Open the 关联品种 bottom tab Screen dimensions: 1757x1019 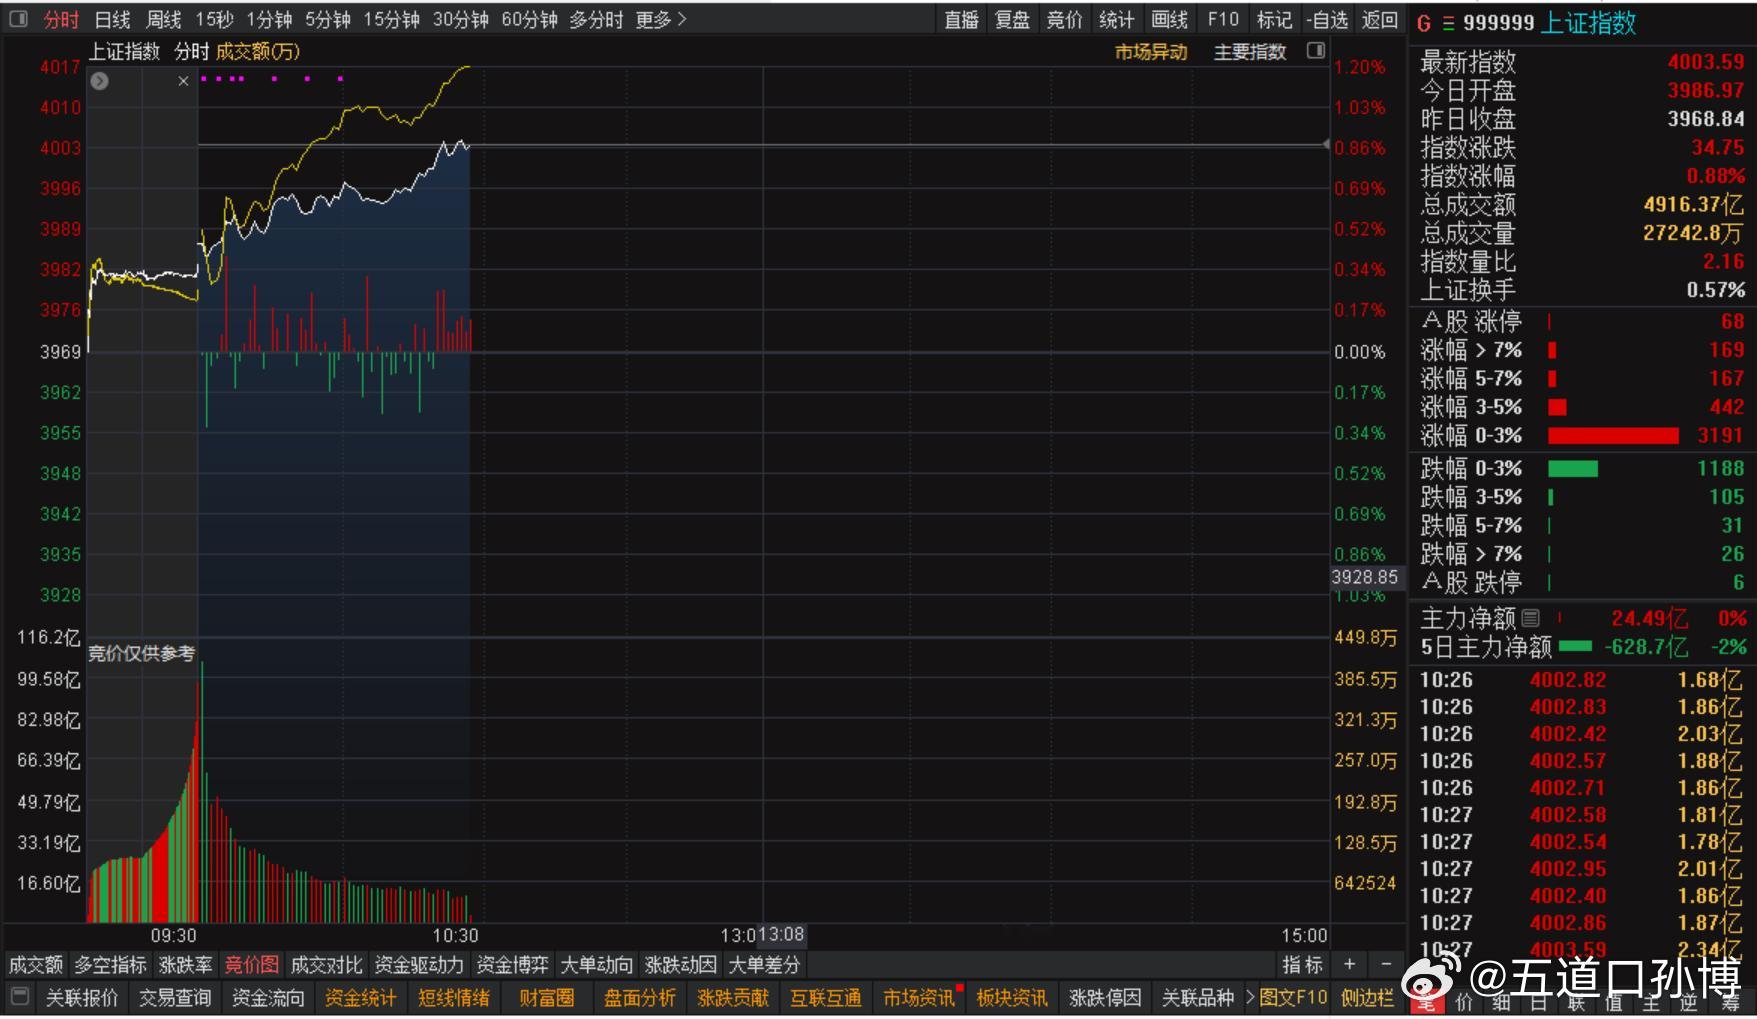[x=1198, y=997]
